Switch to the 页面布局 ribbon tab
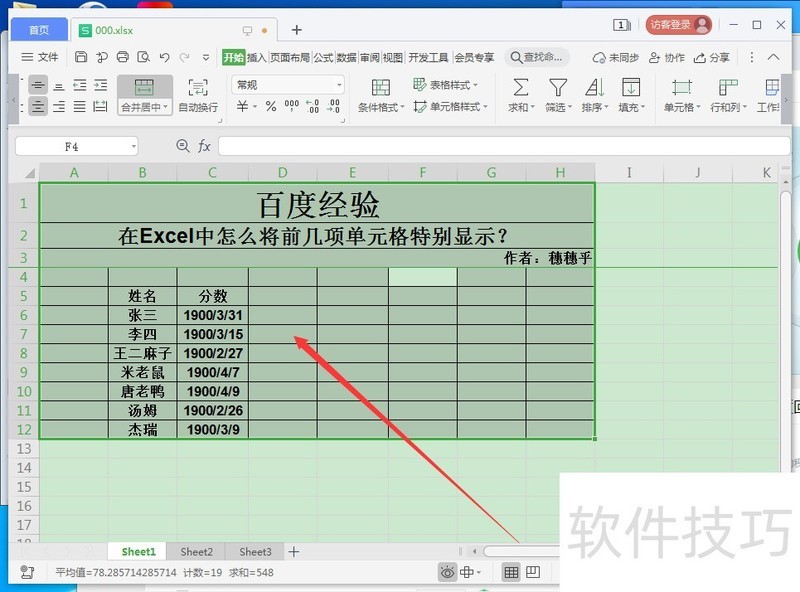Image resolution: width=800 pixels, height=592 pixels. click(x=290, y=57)
